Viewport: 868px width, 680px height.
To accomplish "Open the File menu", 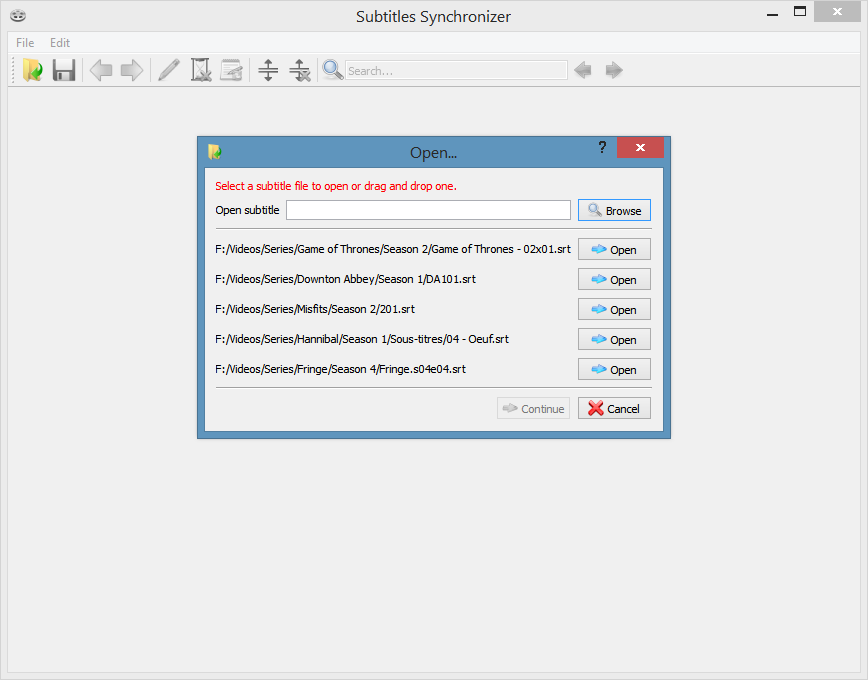I will point(25,43).
